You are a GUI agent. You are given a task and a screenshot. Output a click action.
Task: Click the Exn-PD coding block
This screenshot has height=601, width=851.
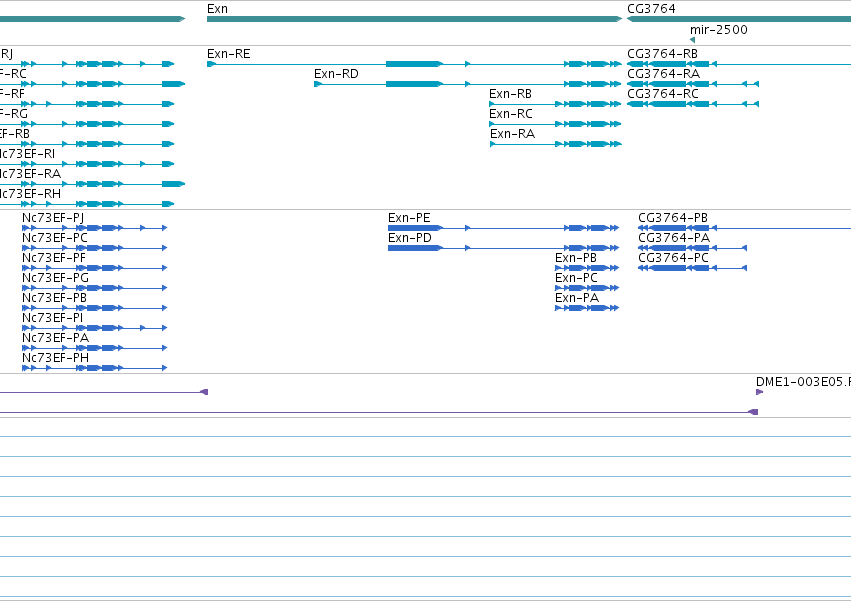(415, 248)
